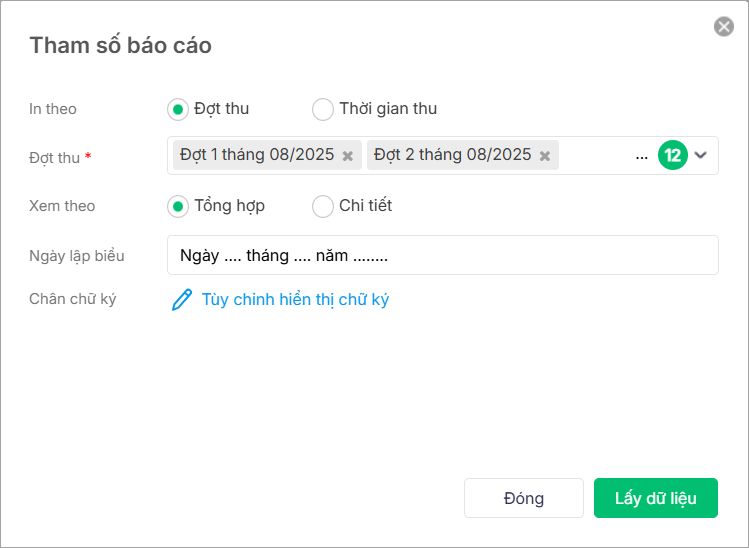Click the Đợt 1 tháng 08/2025 chip

tap(257, 155)
